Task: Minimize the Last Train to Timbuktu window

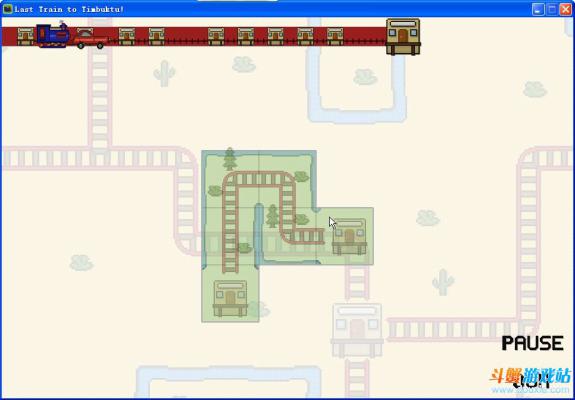Action: [538, 10]
